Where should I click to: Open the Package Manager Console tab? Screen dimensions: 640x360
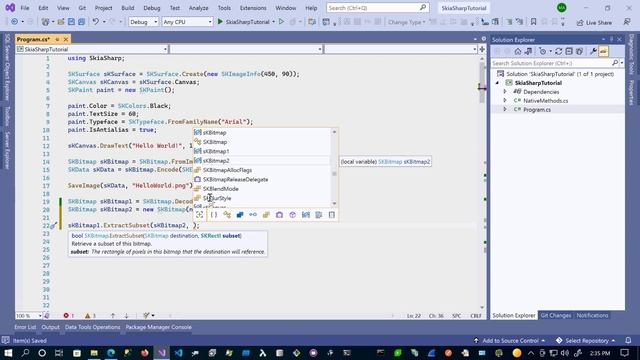coord(158,327)
